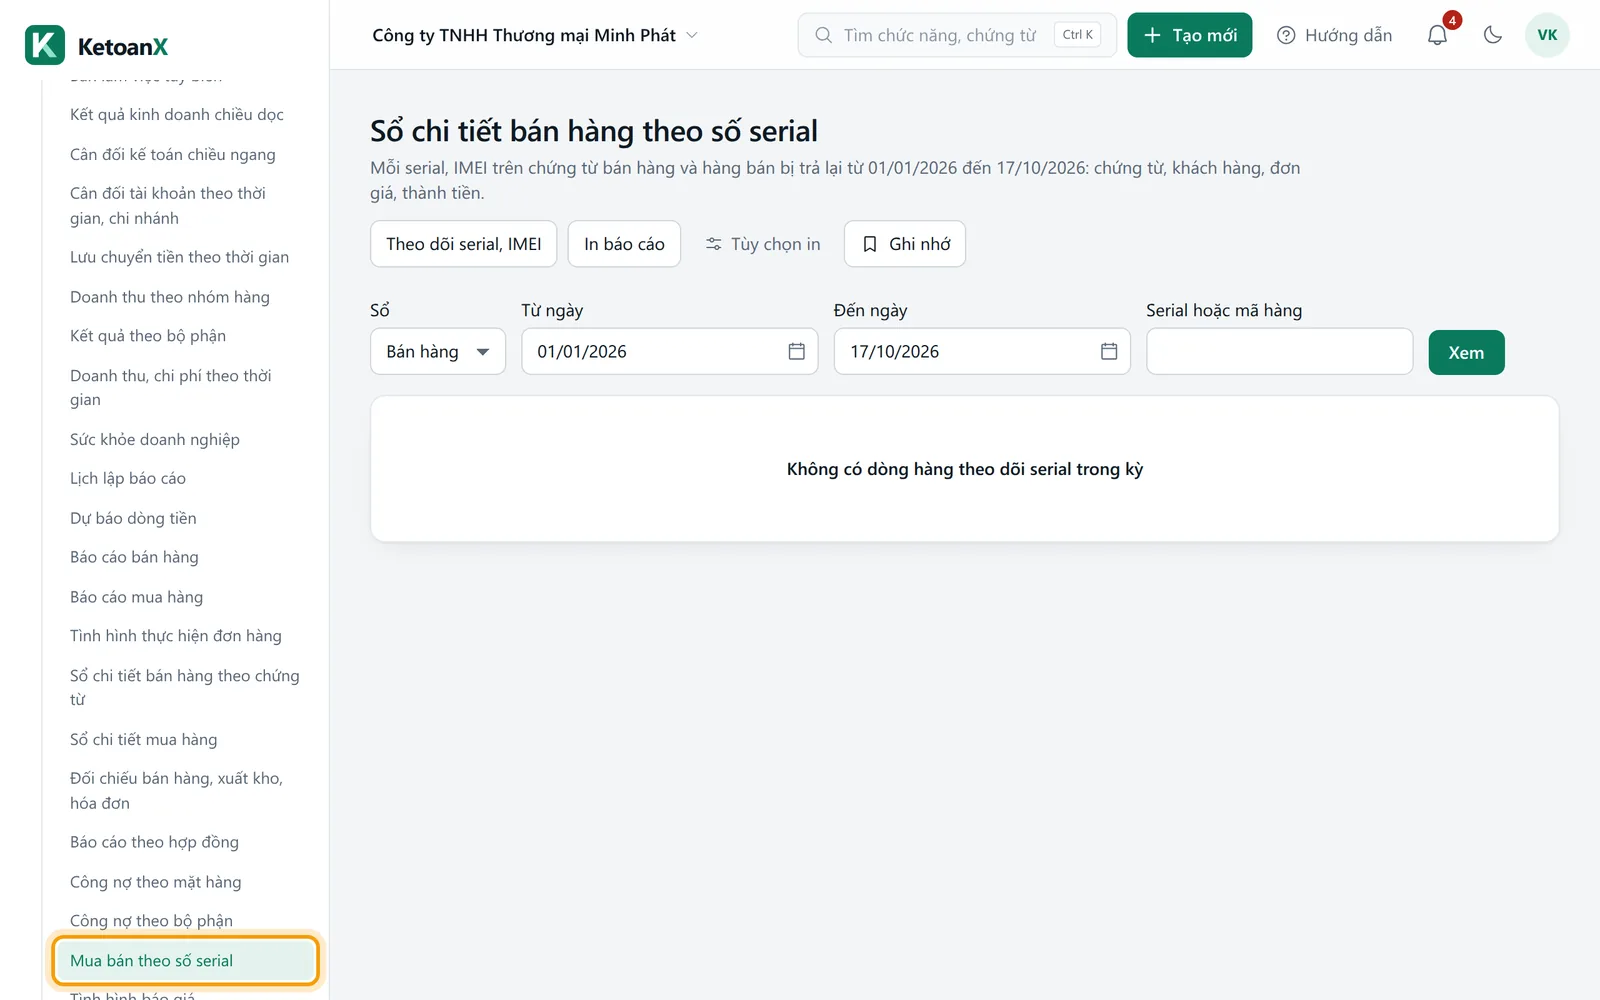Click the Tạo mới button
This screenshot has width=1600, height=1000.
point(1189,35)
